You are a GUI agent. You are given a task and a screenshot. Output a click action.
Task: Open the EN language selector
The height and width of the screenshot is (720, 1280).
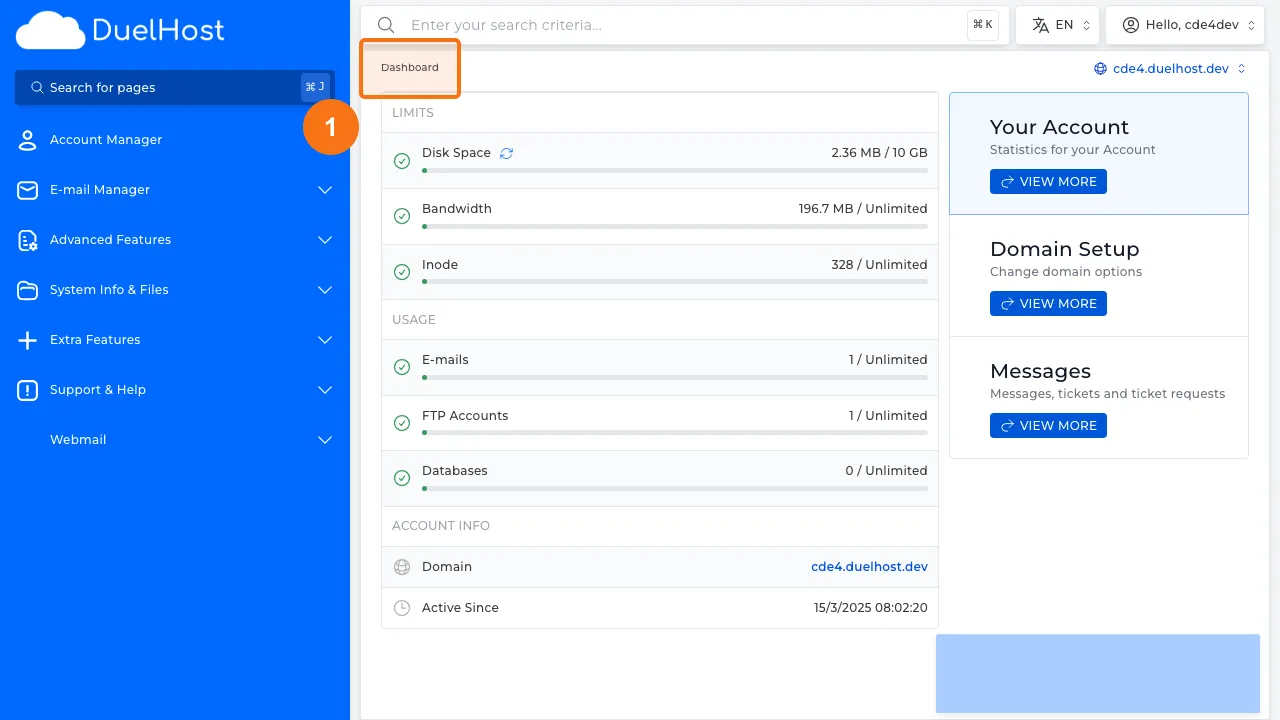[x=1057, y=24]
